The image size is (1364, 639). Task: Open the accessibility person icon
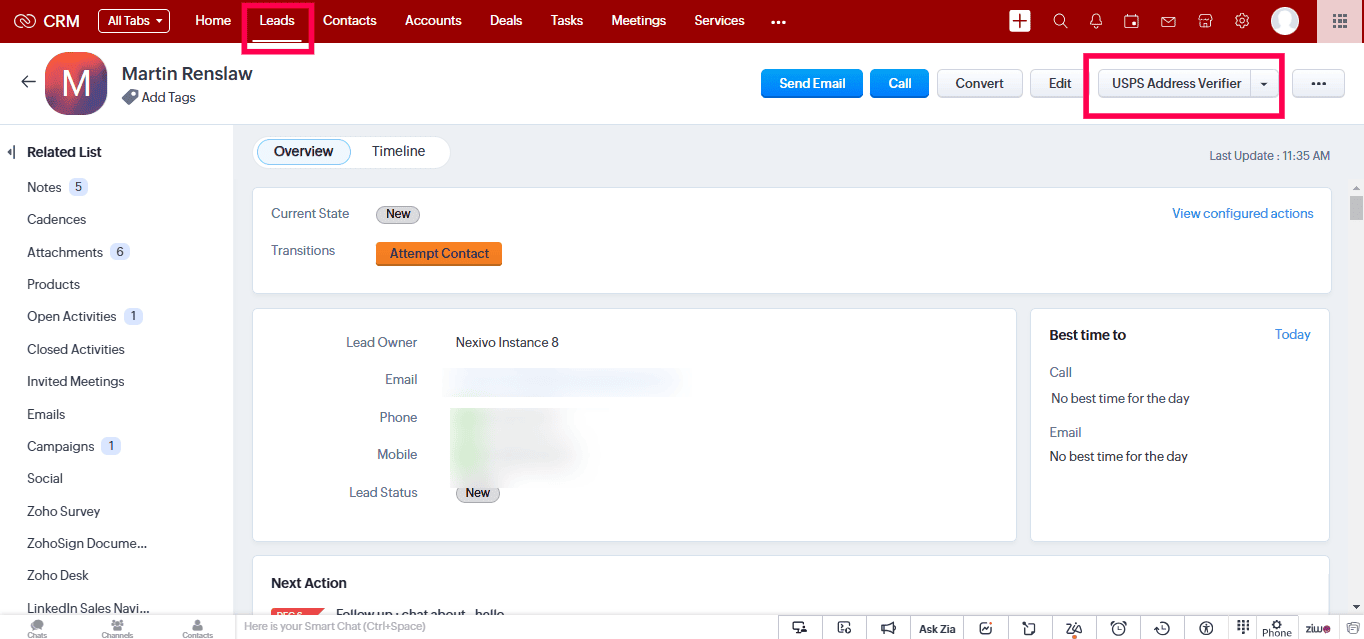(x=1206, y=628)
